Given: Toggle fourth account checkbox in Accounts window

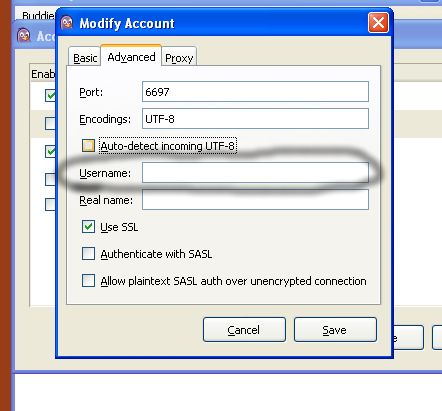Looking at the screenshot, I should pyautogui.click(x=50, y=179).
